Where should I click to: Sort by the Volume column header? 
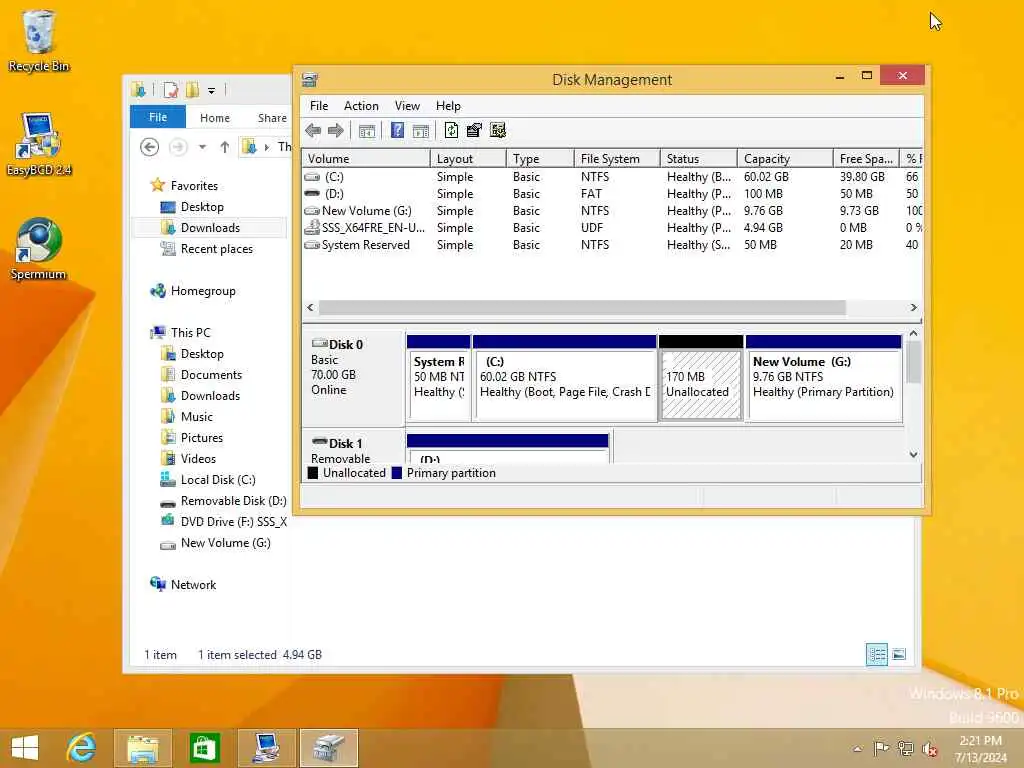tap(366, 159)
